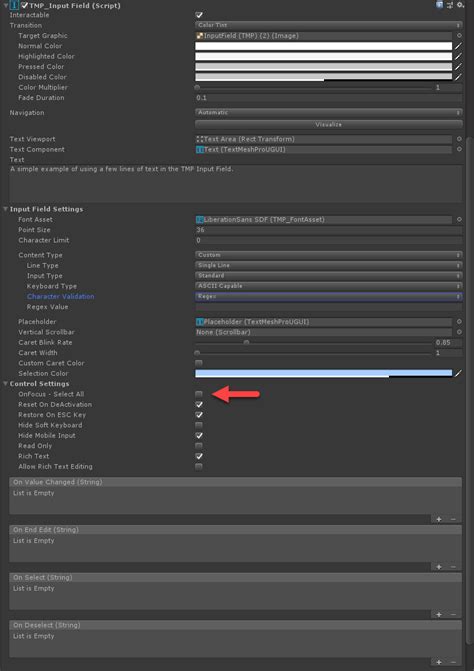The height and width of the screenshot is (671, 474).
Task: Pick Pressed Color with the eyedropper
Action: click(x=458, y=66)
